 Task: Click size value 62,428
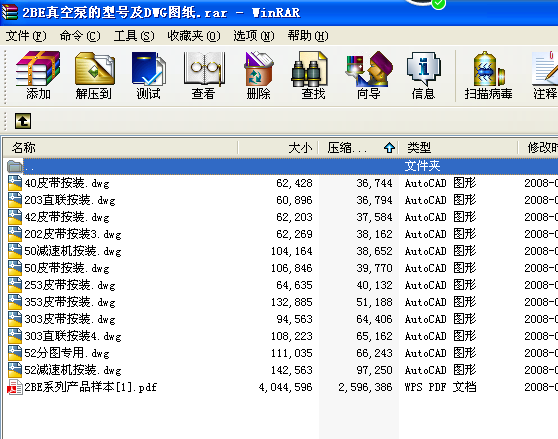[x=294, y=183]
